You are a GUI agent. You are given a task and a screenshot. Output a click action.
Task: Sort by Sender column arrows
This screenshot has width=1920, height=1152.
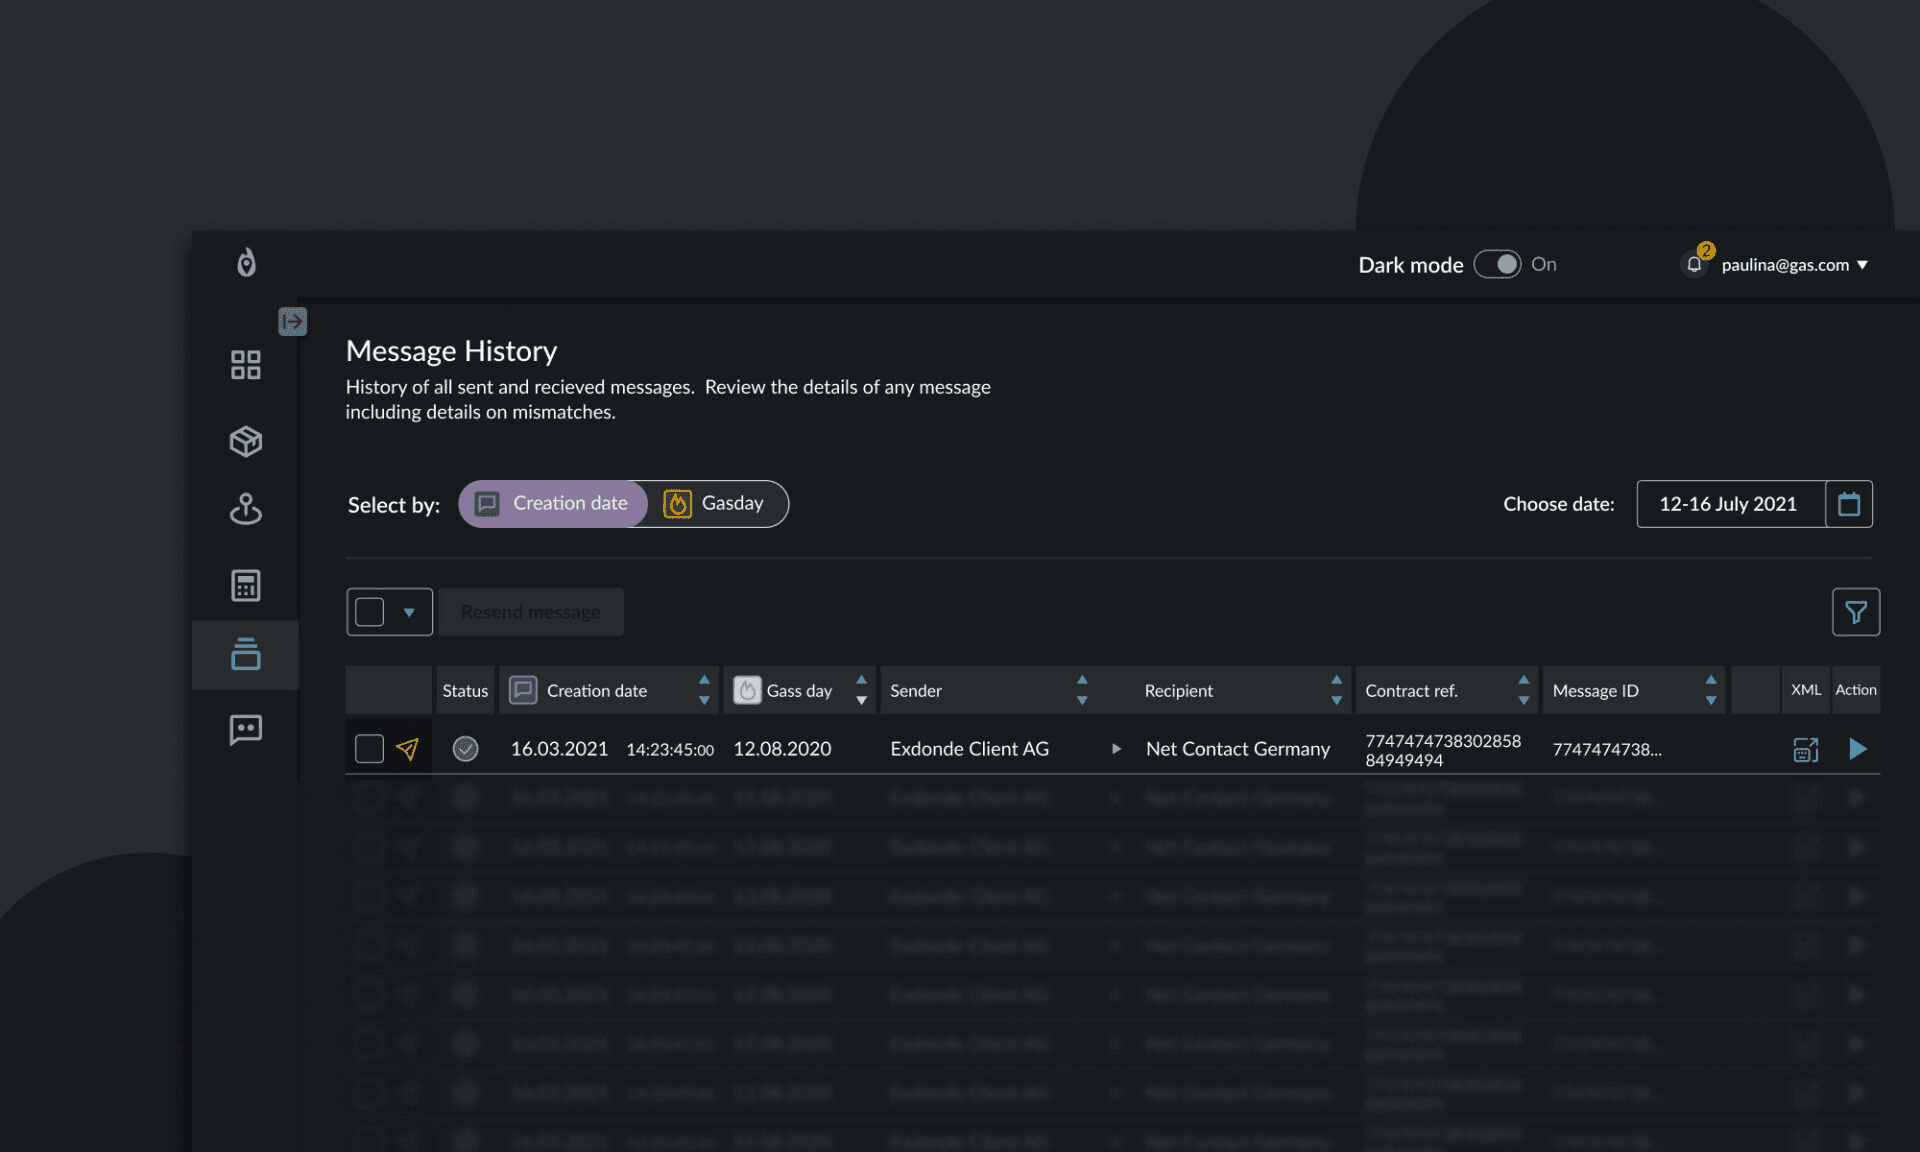tap(1082, 690)
